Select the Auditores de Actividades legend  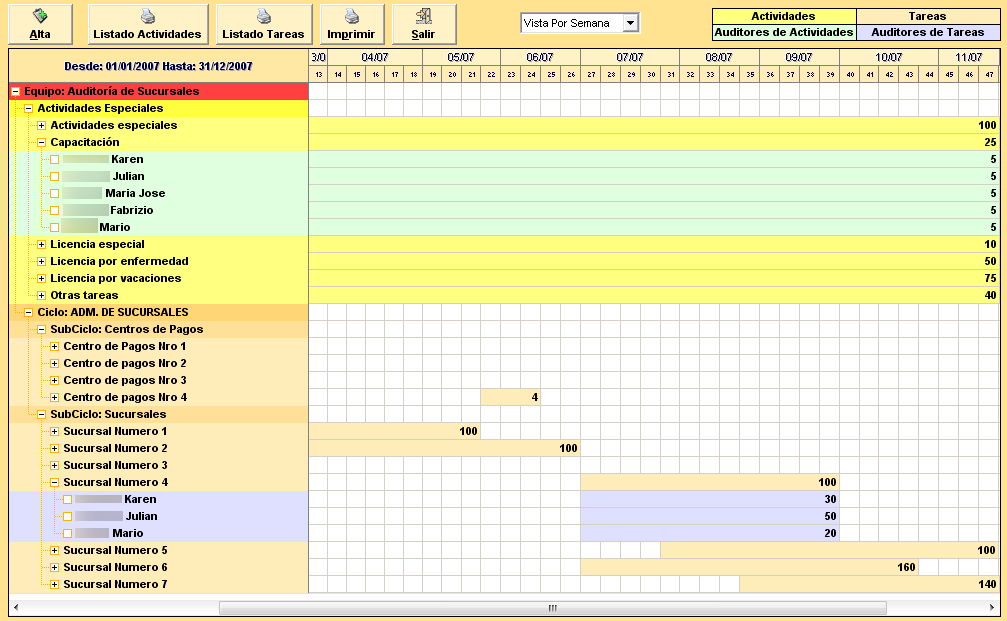pyautogui.click(x=784, y=32)
